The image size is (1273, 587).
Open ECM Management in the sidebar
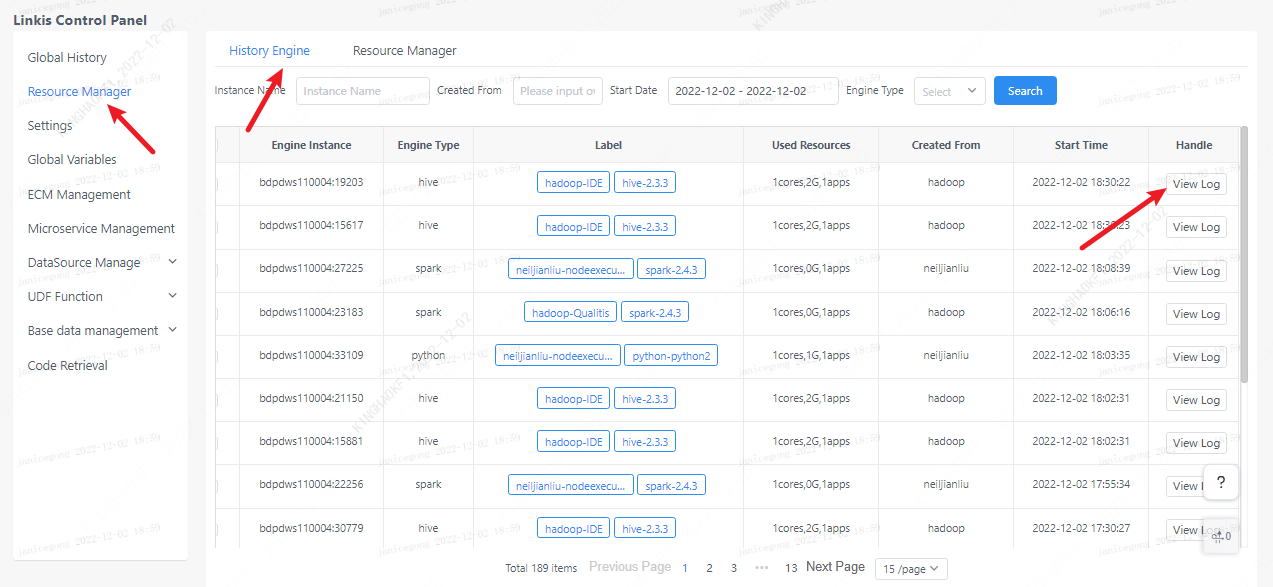[79, 195]
